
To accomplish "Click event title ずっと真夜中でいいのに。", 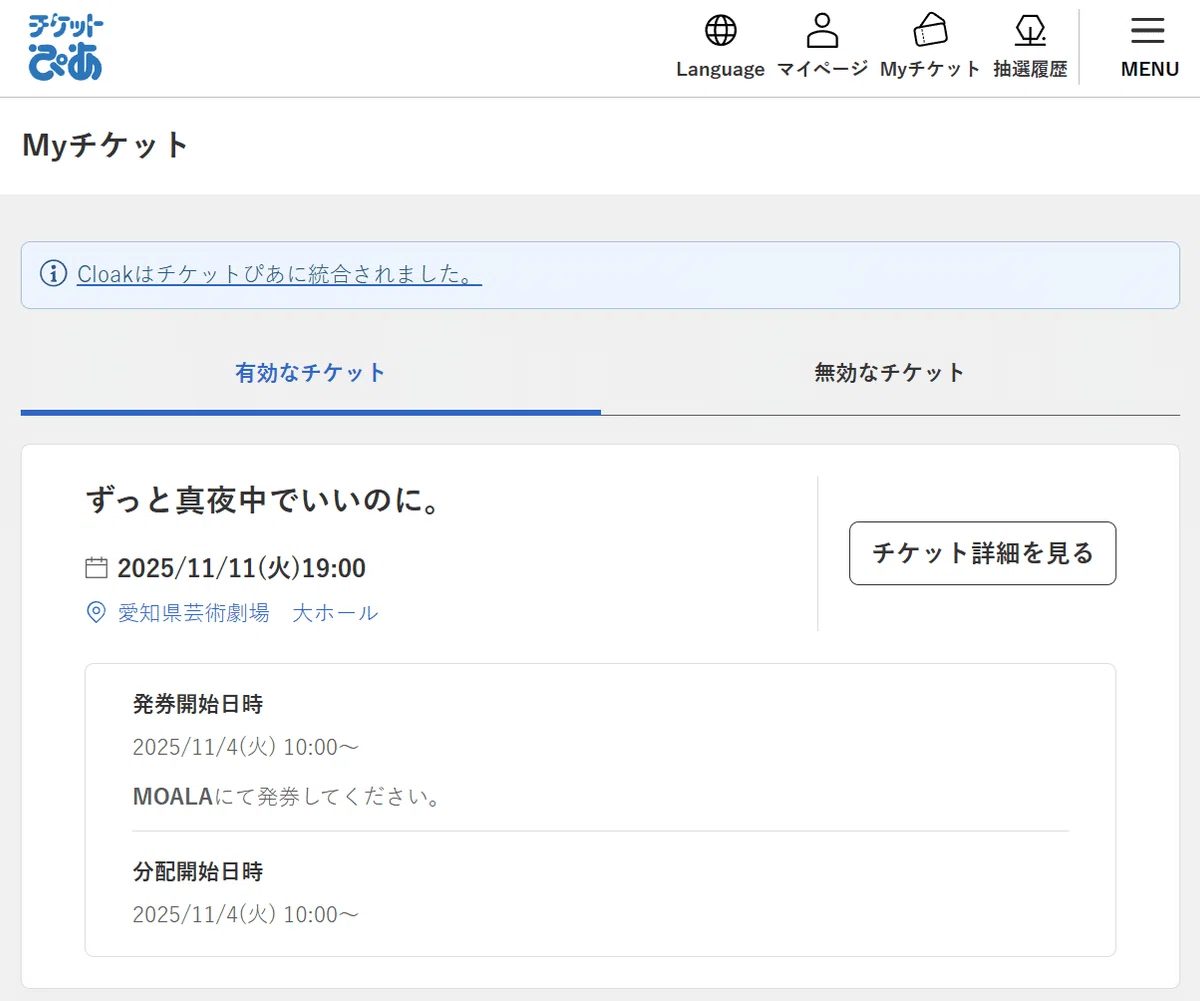I will point(264,500).
